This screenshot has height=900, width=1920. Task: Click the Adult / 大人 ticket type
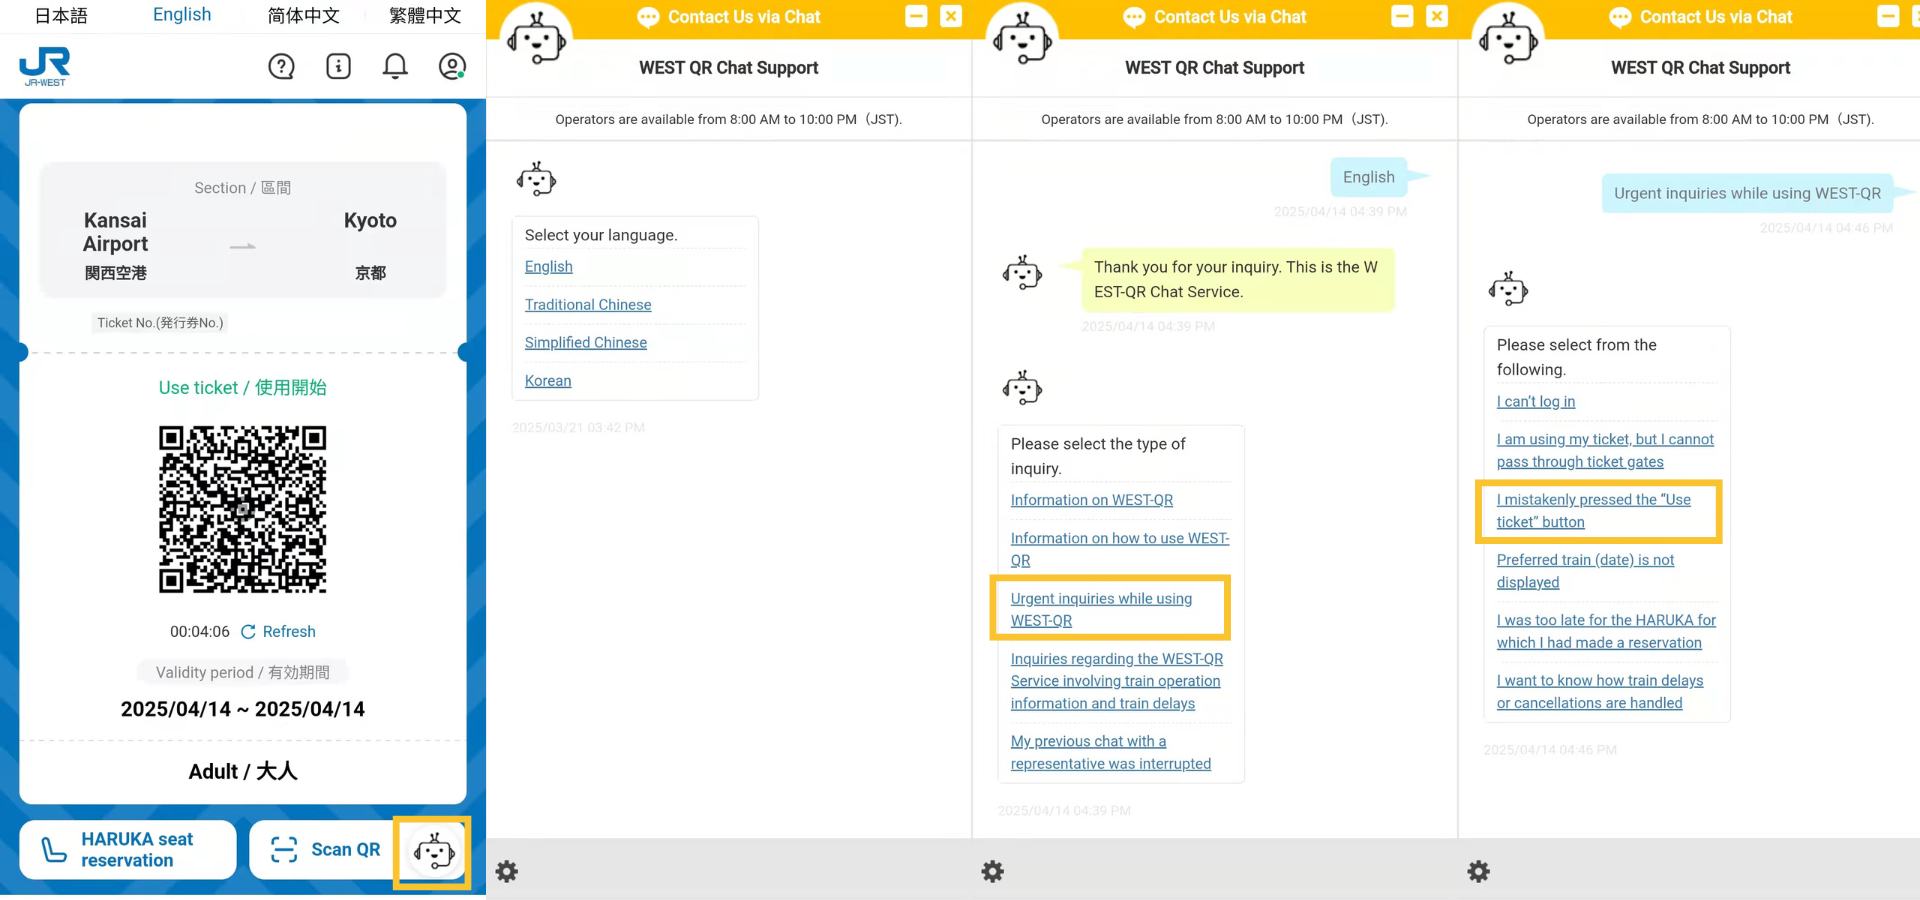point(243,771)
